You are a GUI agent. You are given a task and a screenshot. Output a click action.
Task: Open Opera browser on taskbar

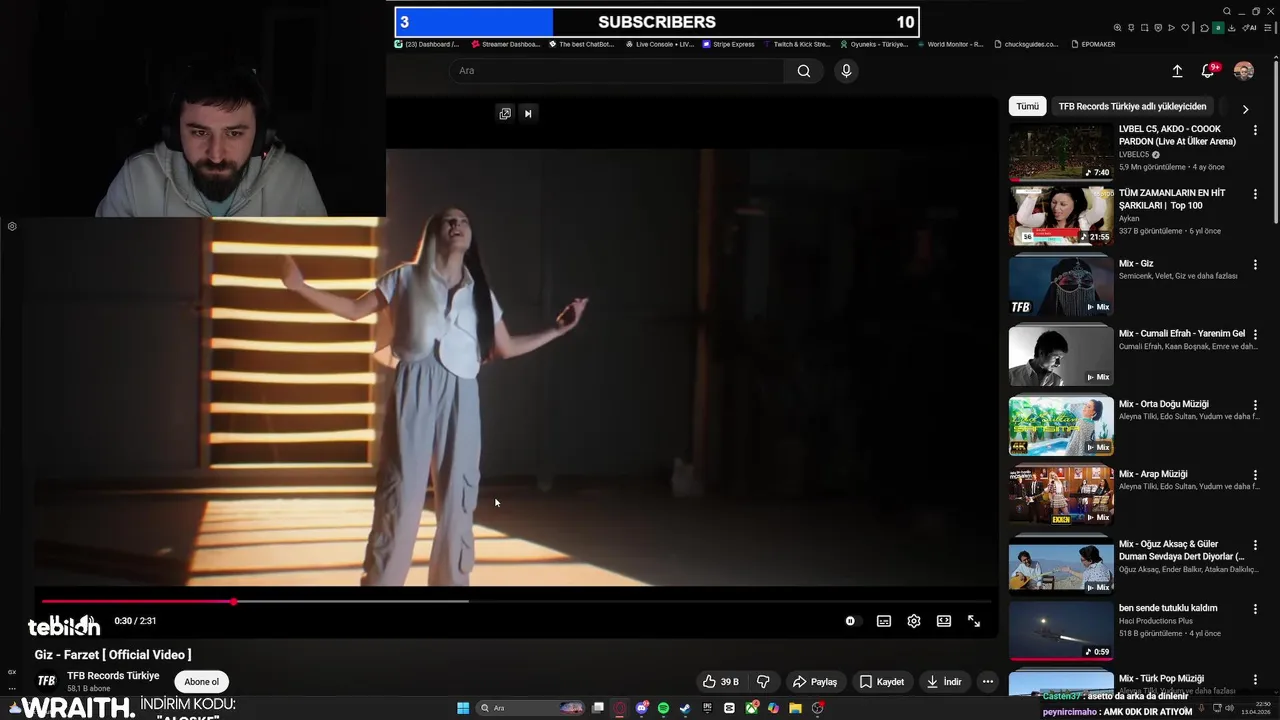point(620,708)
